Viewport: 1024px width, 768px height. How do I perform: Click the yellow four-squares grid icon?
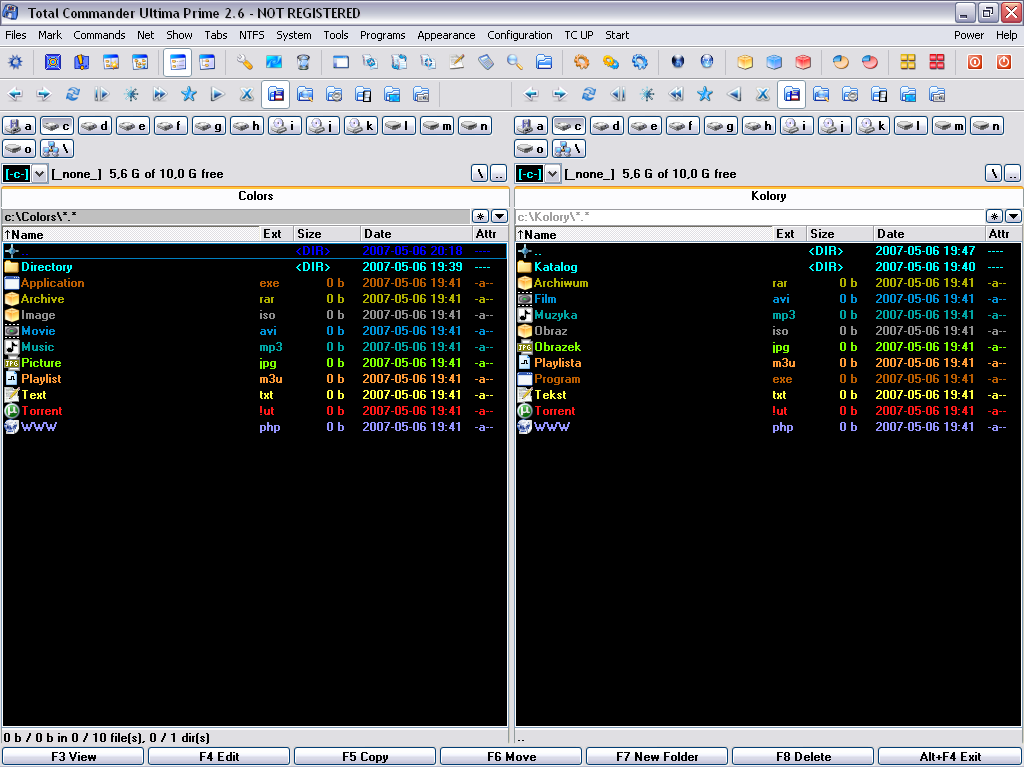coord(908,62)
